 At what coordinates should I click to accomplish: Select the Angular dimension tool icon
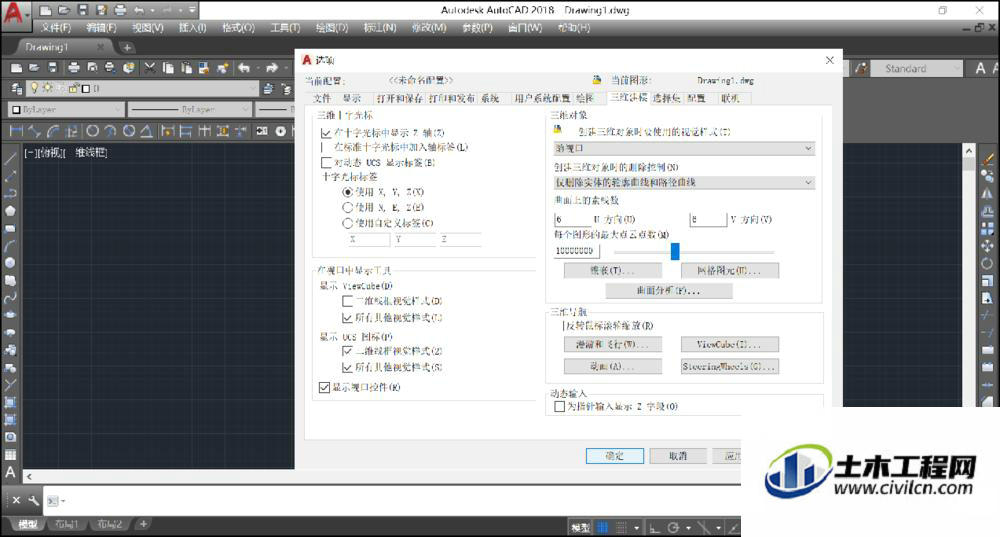[146, 131]
